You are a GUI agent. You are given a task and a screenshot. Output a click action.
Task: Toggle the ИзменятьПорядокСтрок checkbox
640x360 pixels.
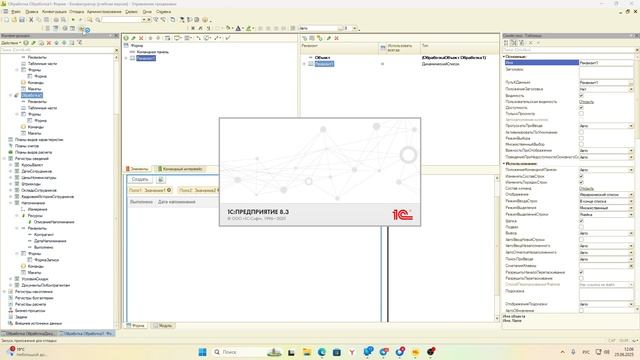(581, 182)
